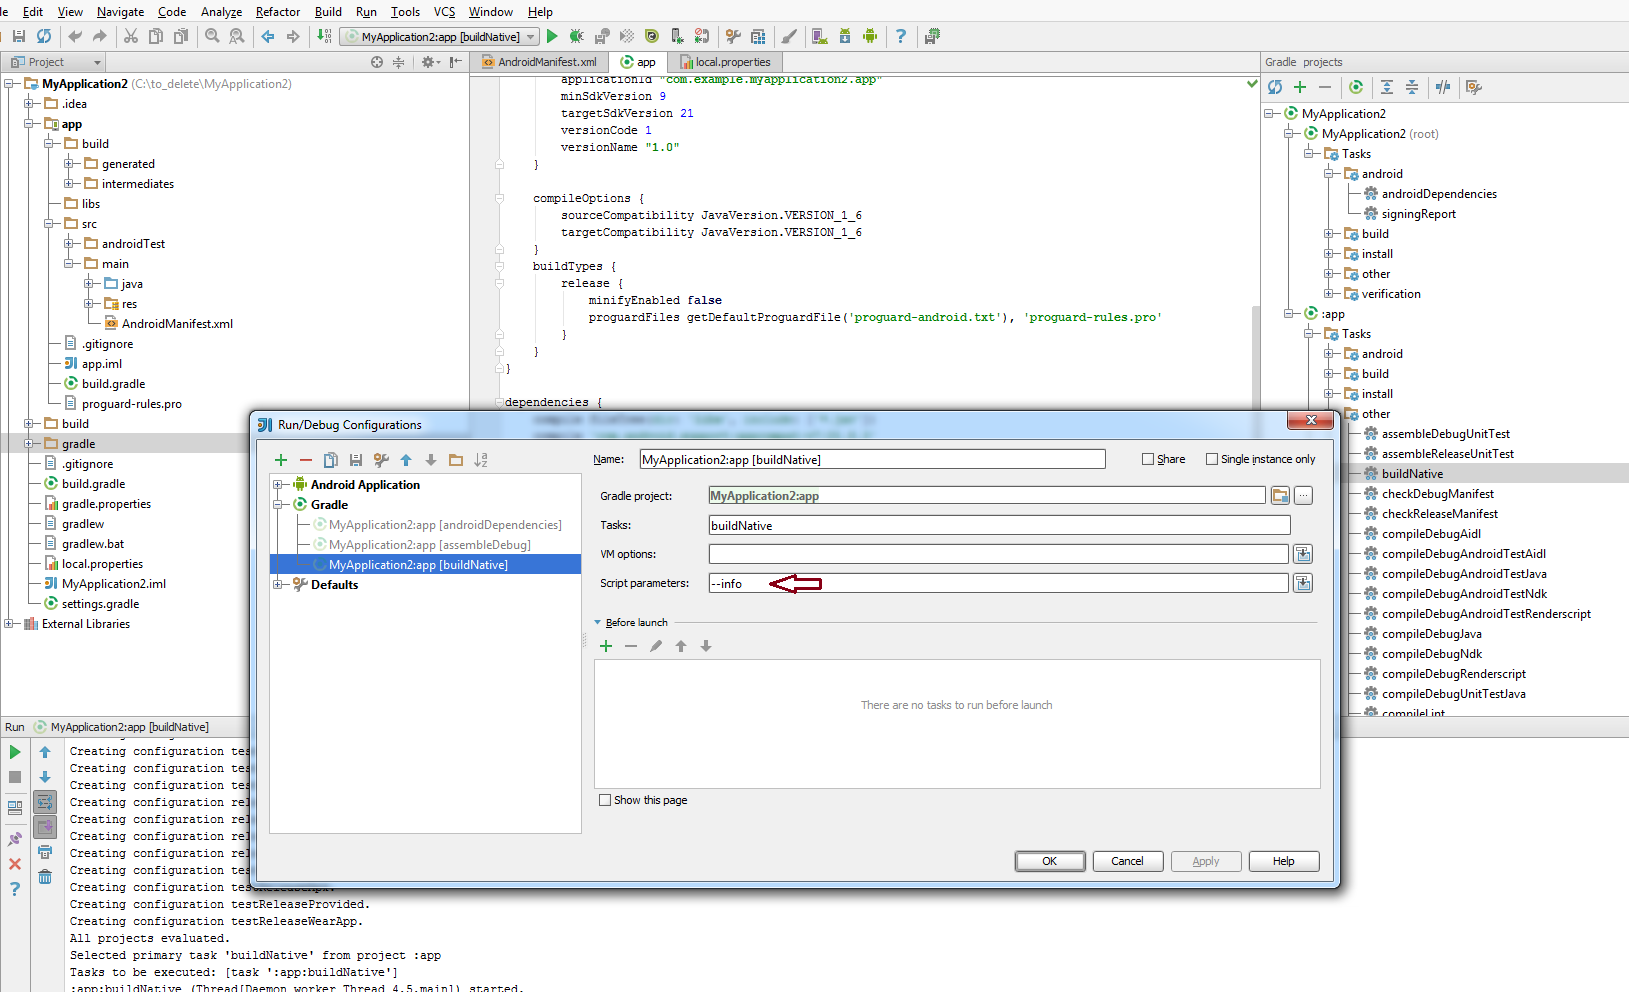The width and height of the screenshot is (1629, 992).
Task: Select assembleDebug configuration in dialog tree
Action: click(430, 545)
